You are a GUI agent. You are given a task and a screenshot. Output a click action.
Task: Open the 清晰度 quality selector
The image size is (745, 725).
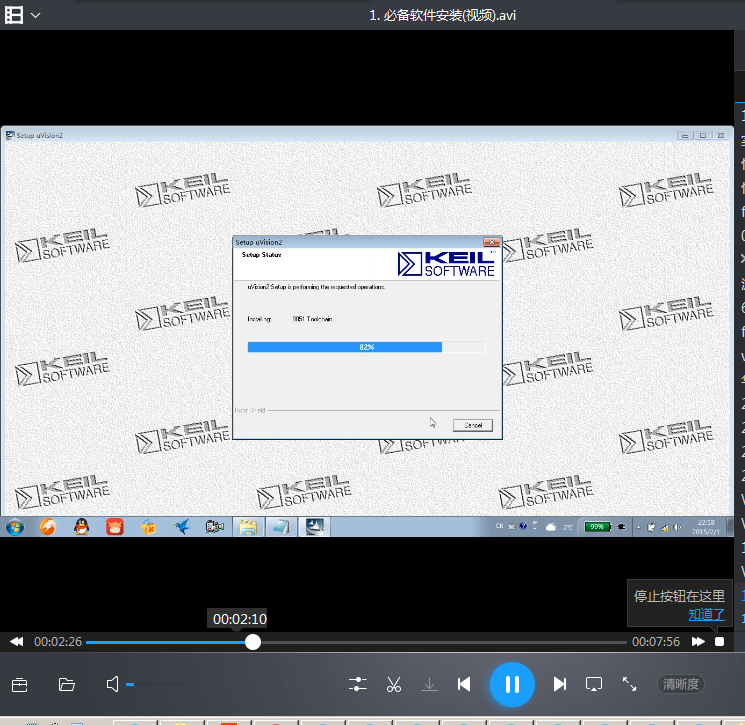681,684
